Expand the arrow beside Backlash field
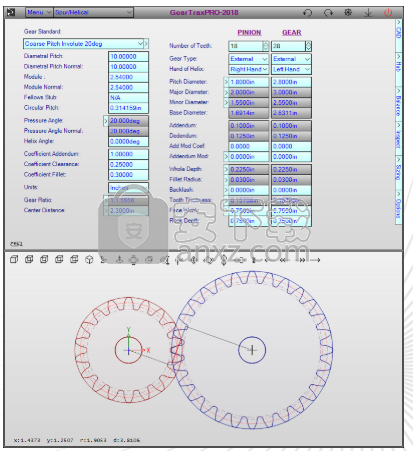Viewport: 413px width, 451px height. [x=226, y=190]
